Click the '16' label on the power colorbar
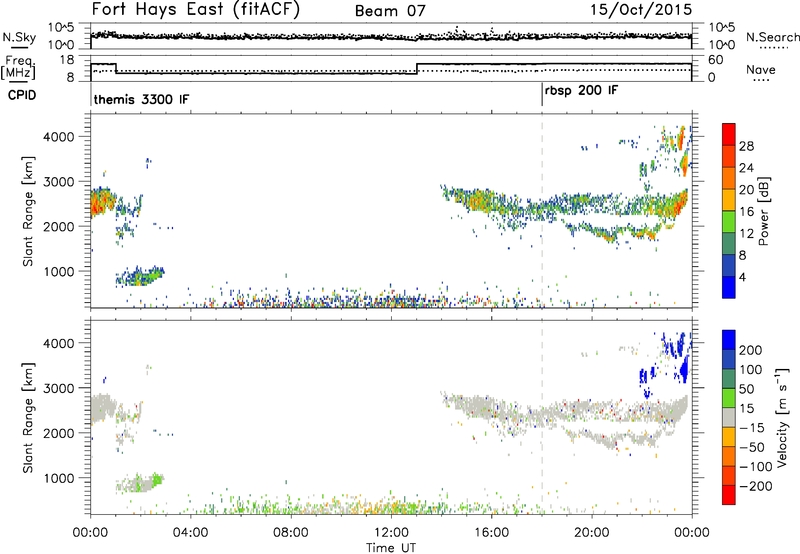 (746, 212)
